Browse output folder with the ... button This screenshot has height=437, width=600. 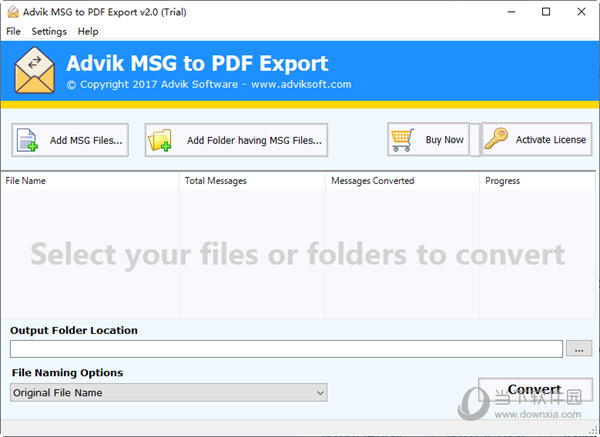pyautogui.click(x=579, y=349)
